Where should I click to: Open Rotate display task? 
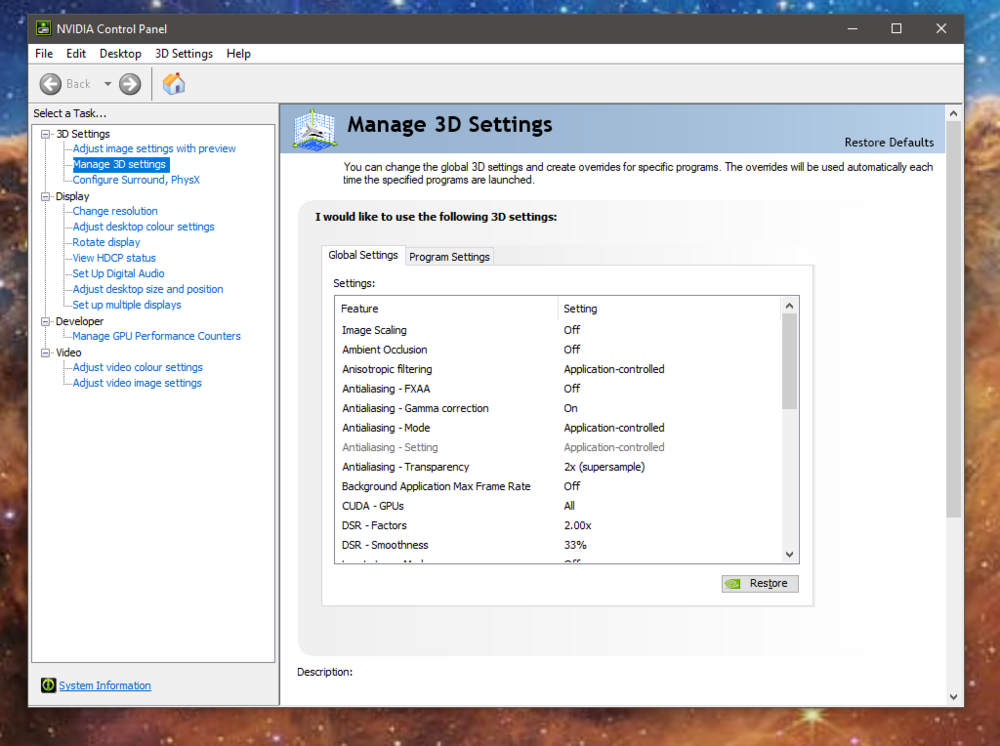click(106, 242)
